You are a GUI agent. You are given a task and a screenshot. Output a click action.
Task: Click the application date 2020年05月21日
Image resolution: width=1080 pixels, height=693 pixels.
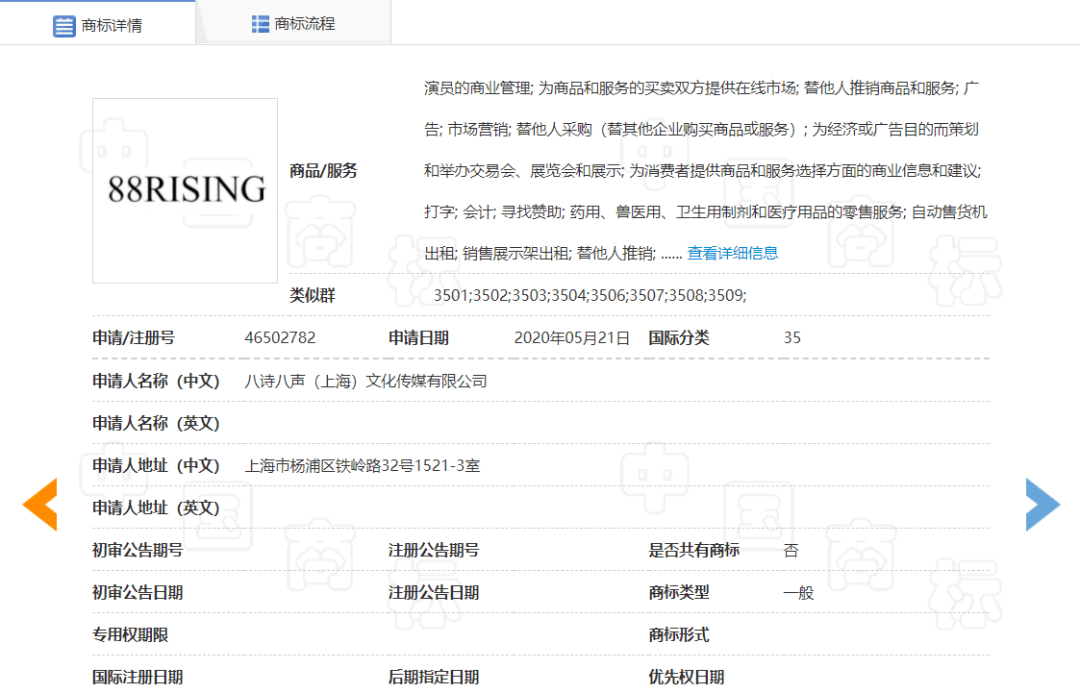pyautogui.click(x=571, y=338)
